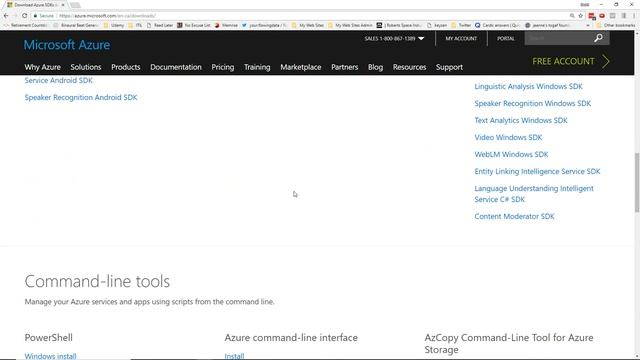Open the My Web Sites Admin bookmark folder
The width and height of the screenshot is (640, 360).
point(350,25)
